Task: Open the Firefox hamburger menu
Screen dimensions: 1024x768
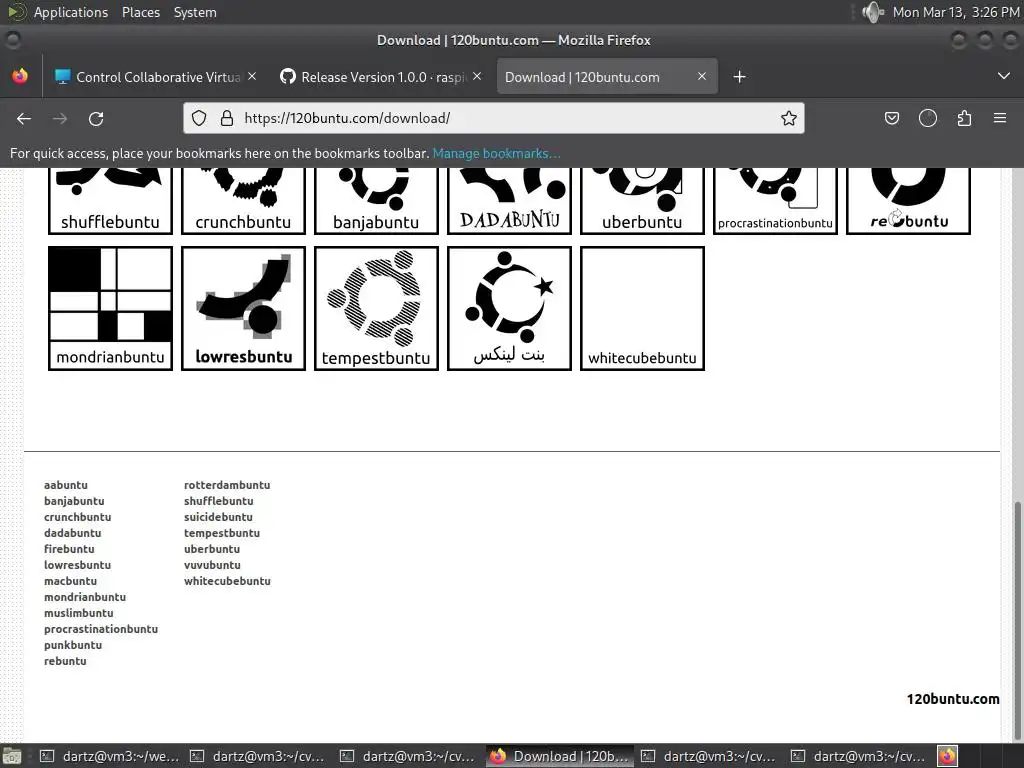Action: point(1000,118)
